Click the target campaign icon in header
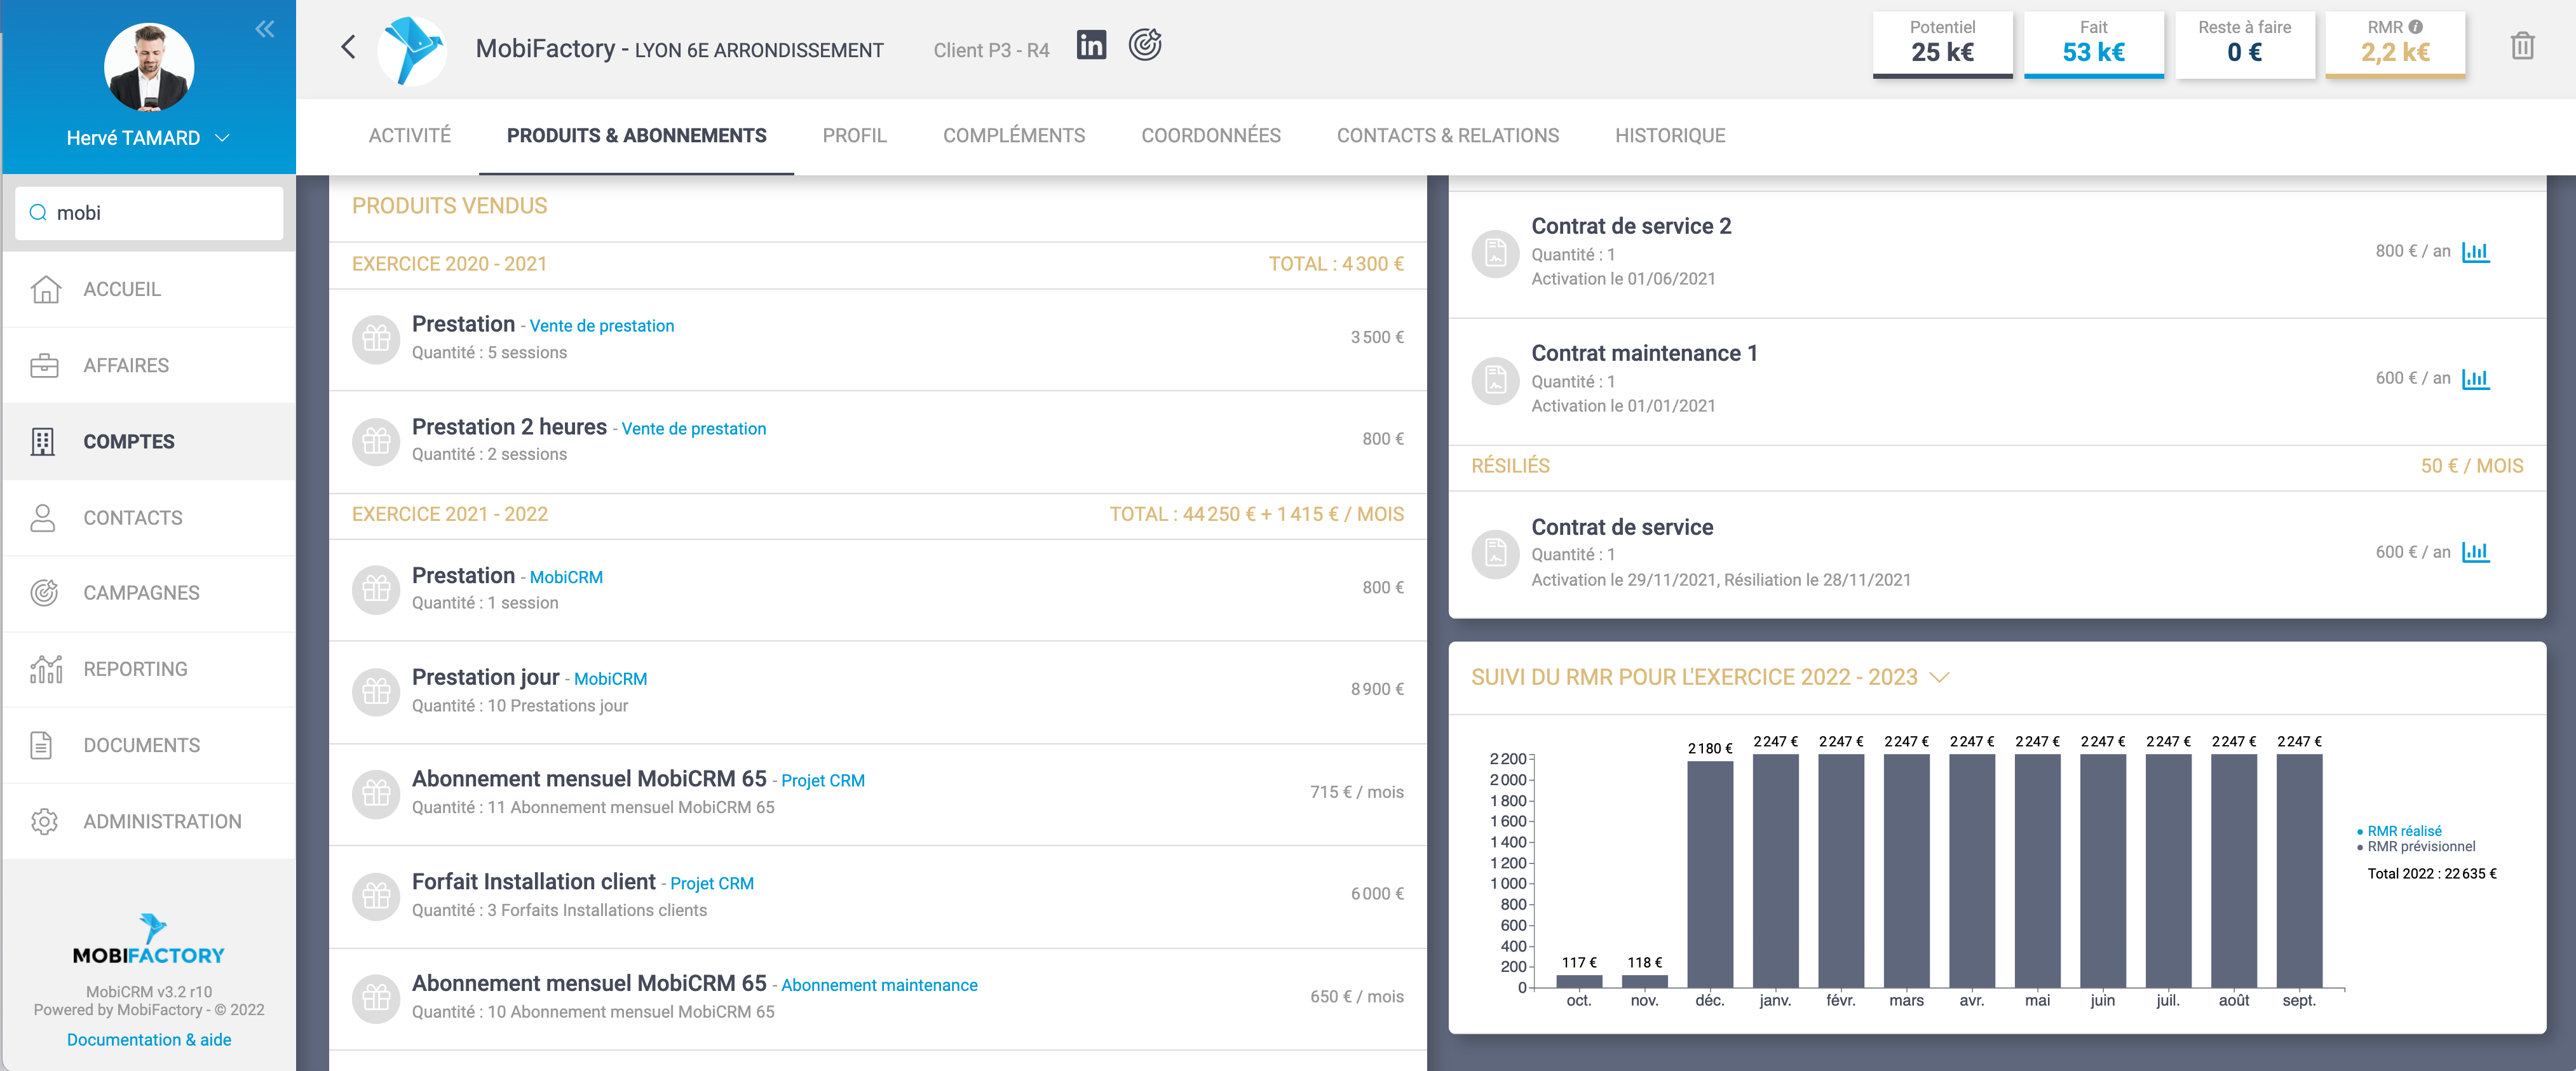 tap(1145, 45)
